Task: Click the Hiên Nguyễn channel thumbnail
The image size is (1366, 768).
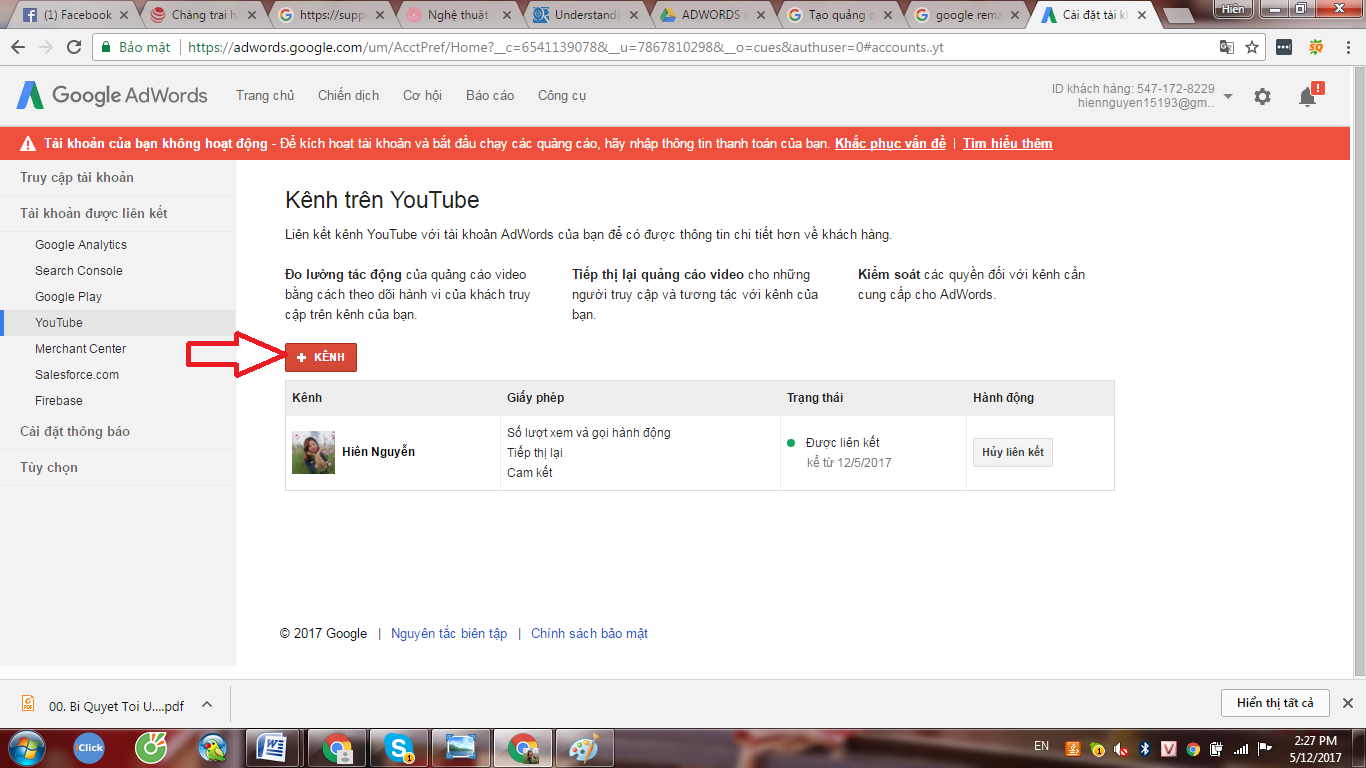Action: 313,452
